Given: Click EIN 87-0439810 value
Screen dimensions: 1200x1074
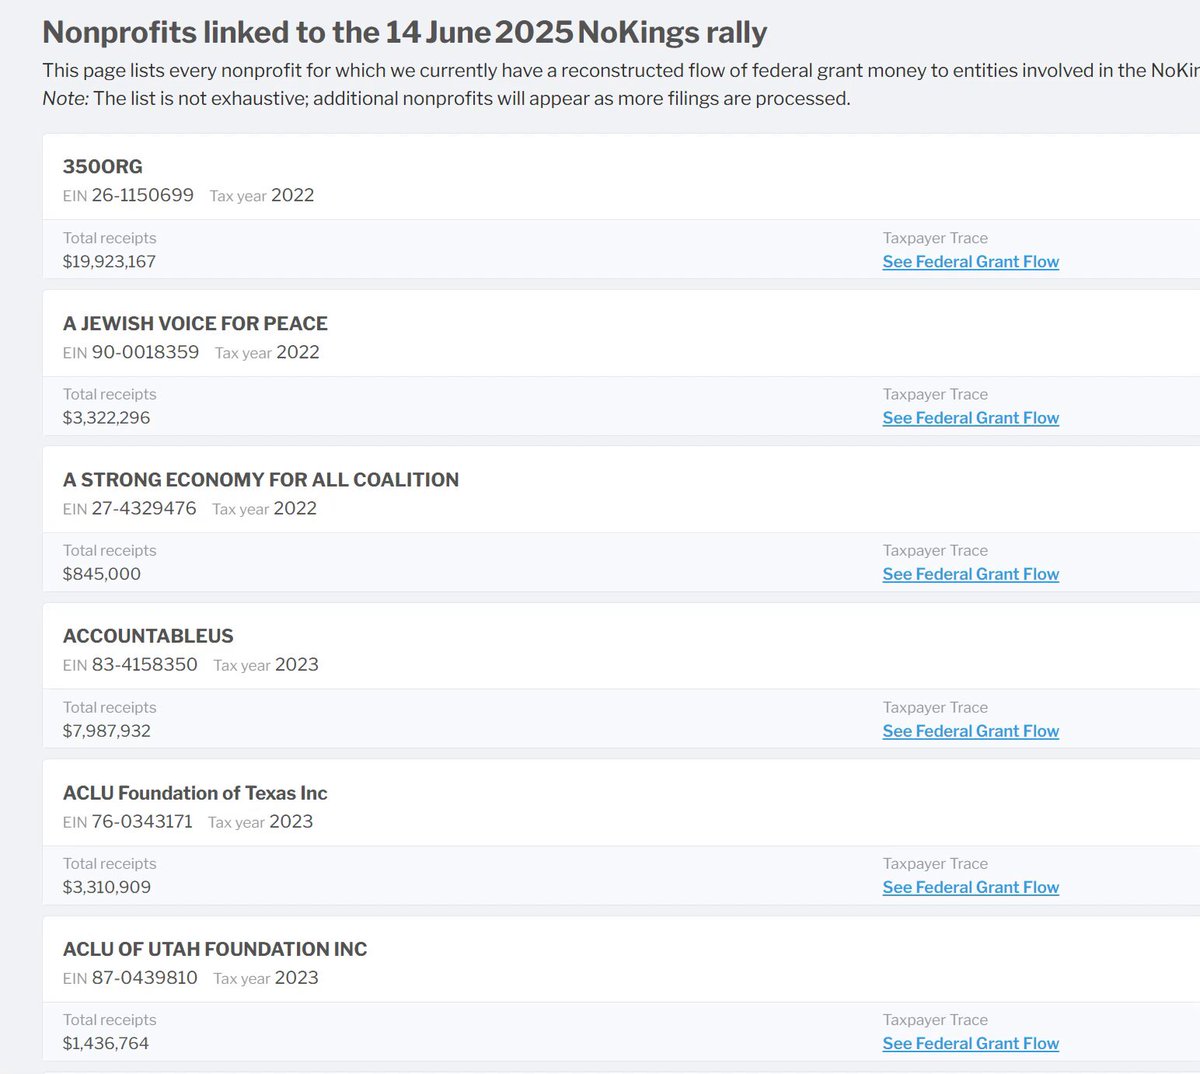Looking at the screenshot, I should pos(145,978).
